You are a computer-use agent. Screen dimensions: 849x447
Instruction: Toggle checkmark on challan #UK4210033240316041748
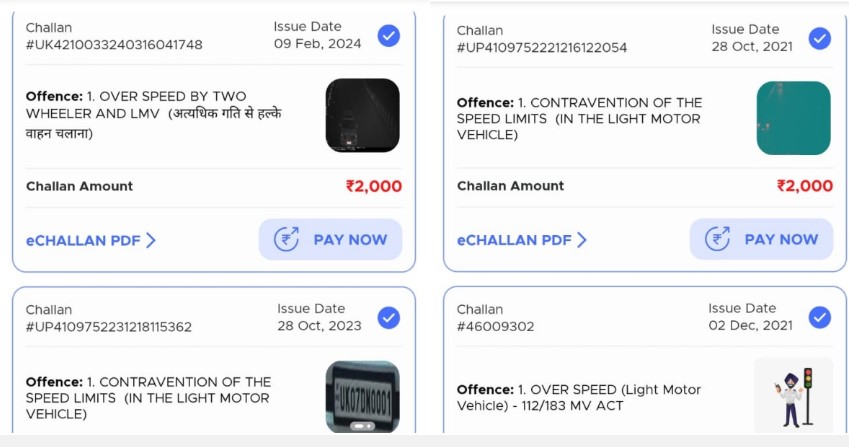point(389,36)
